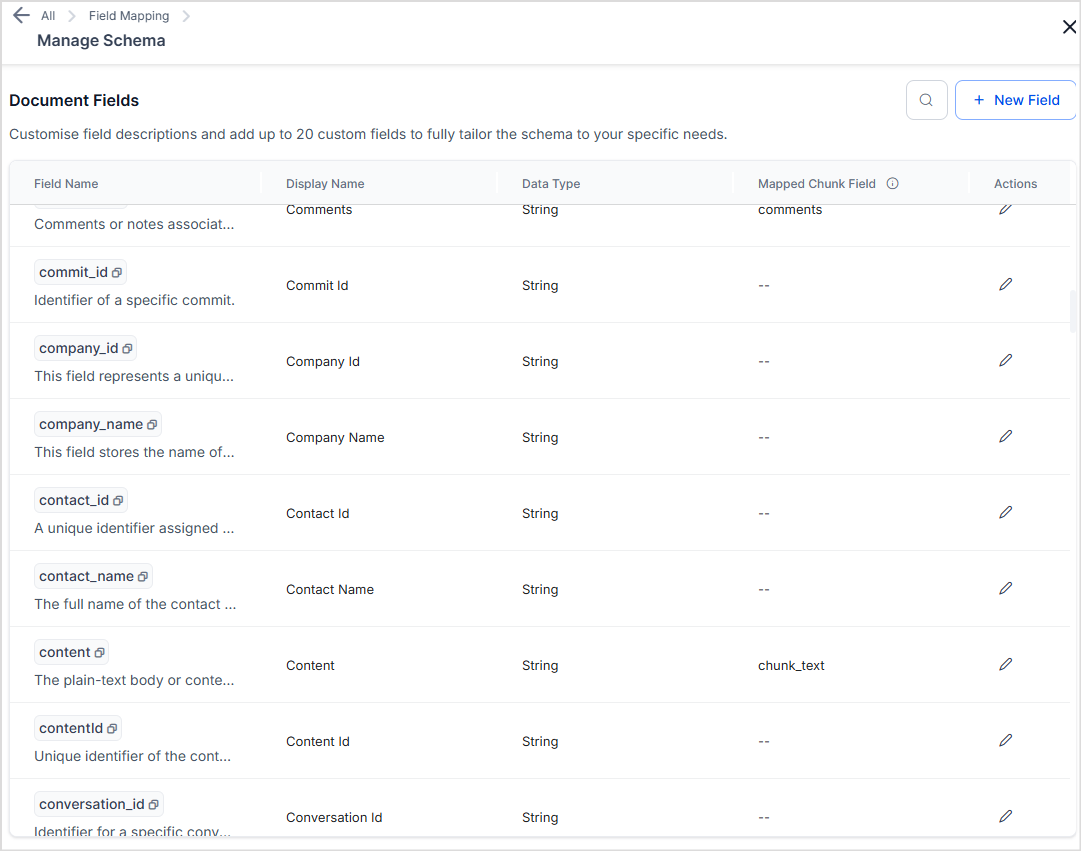1081x851 pixels.
Task: Click copy icon beside contentId
Action: coord(112,729)
